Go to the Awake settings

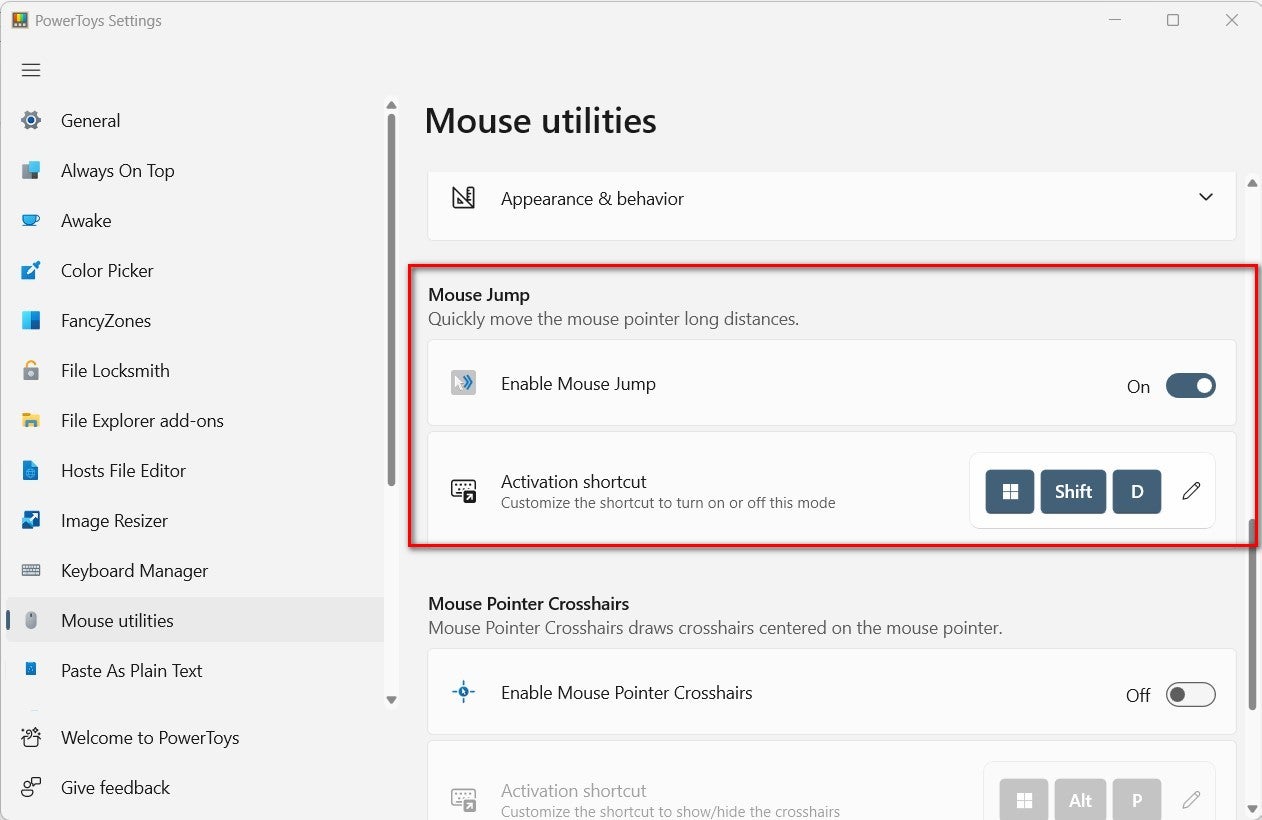coord(195,220)
